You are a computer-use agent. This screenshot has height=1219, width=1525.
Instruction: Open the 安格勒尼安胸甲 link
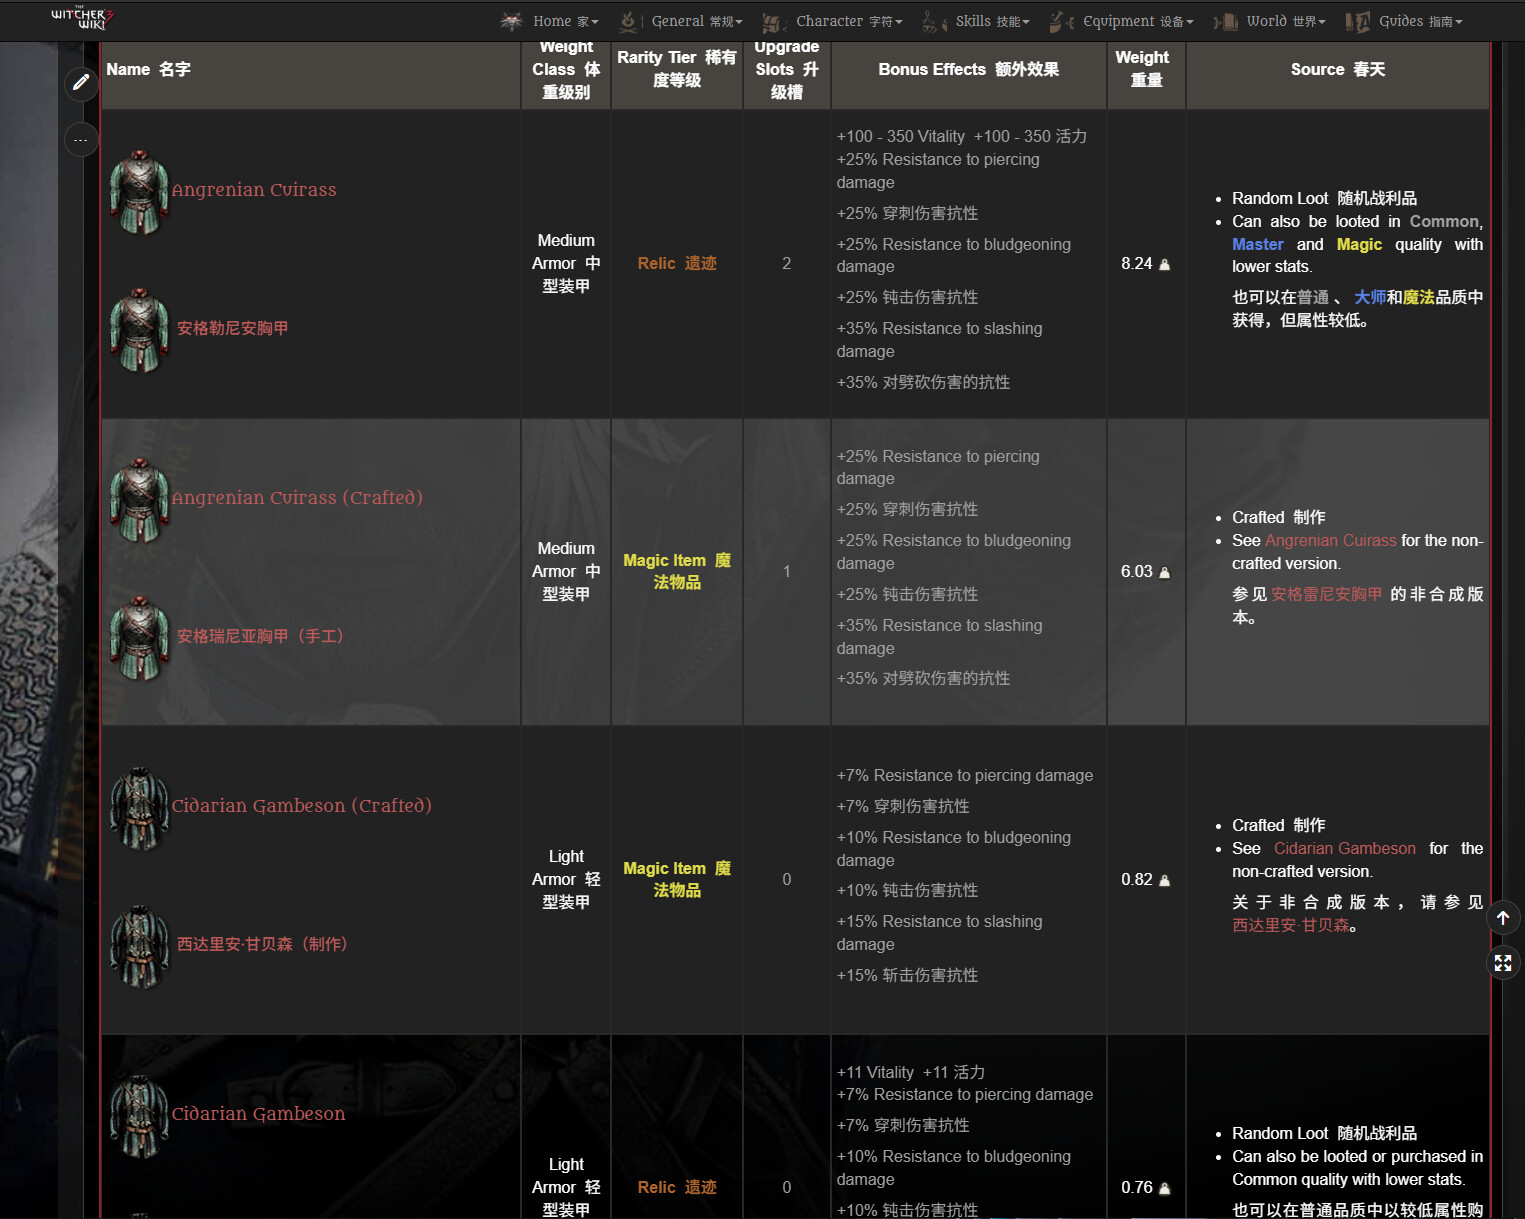pyautogui.click(x=232, y=328)
